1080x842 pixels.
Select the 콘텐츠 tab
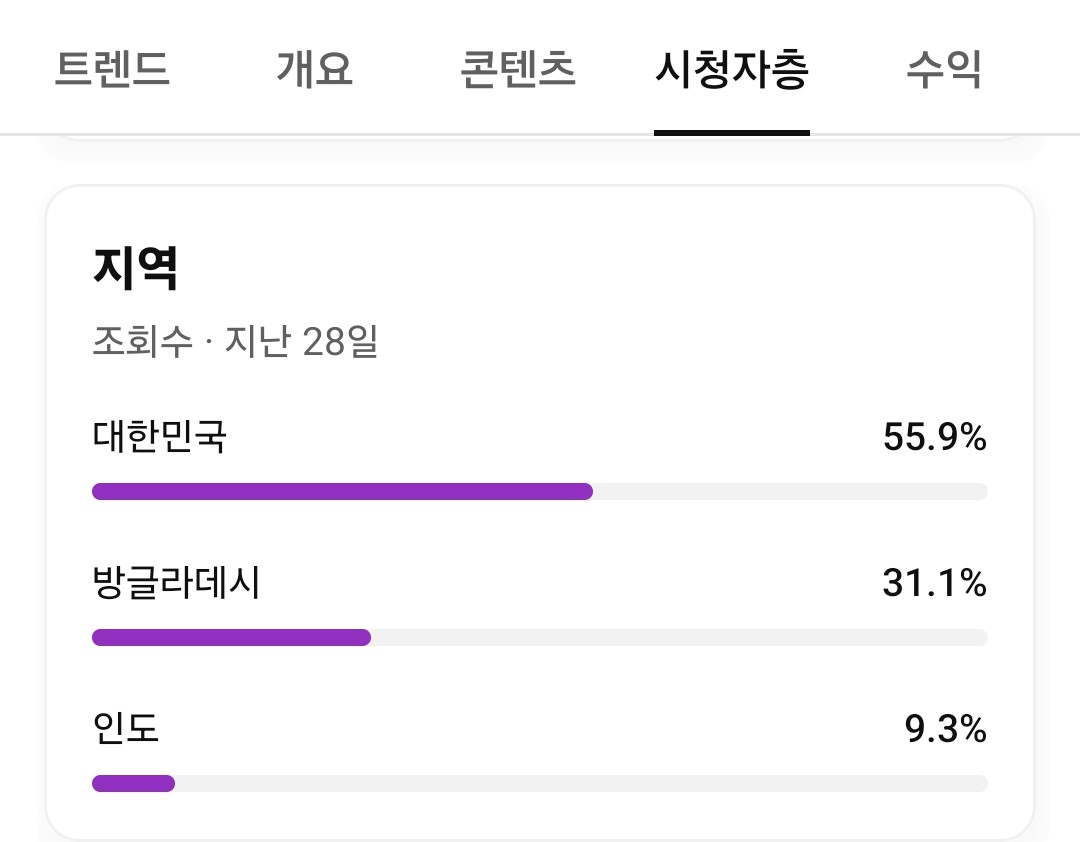tap(518, 70)
